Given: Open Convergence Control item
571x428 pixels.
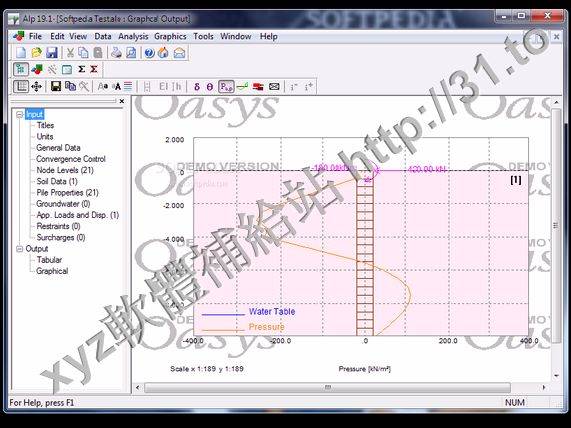Looking at the screenshot, I should 71,159.
